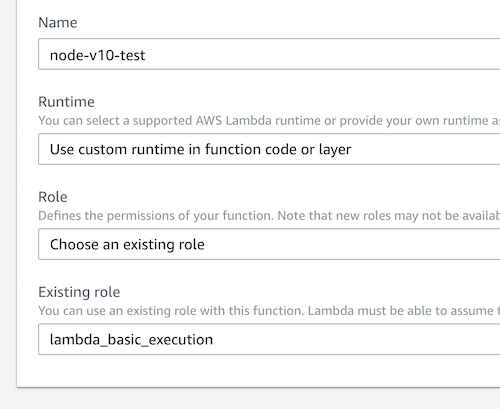Click the "Name" field label
This screenshot has width=500, height=409.
pos(58,23)
